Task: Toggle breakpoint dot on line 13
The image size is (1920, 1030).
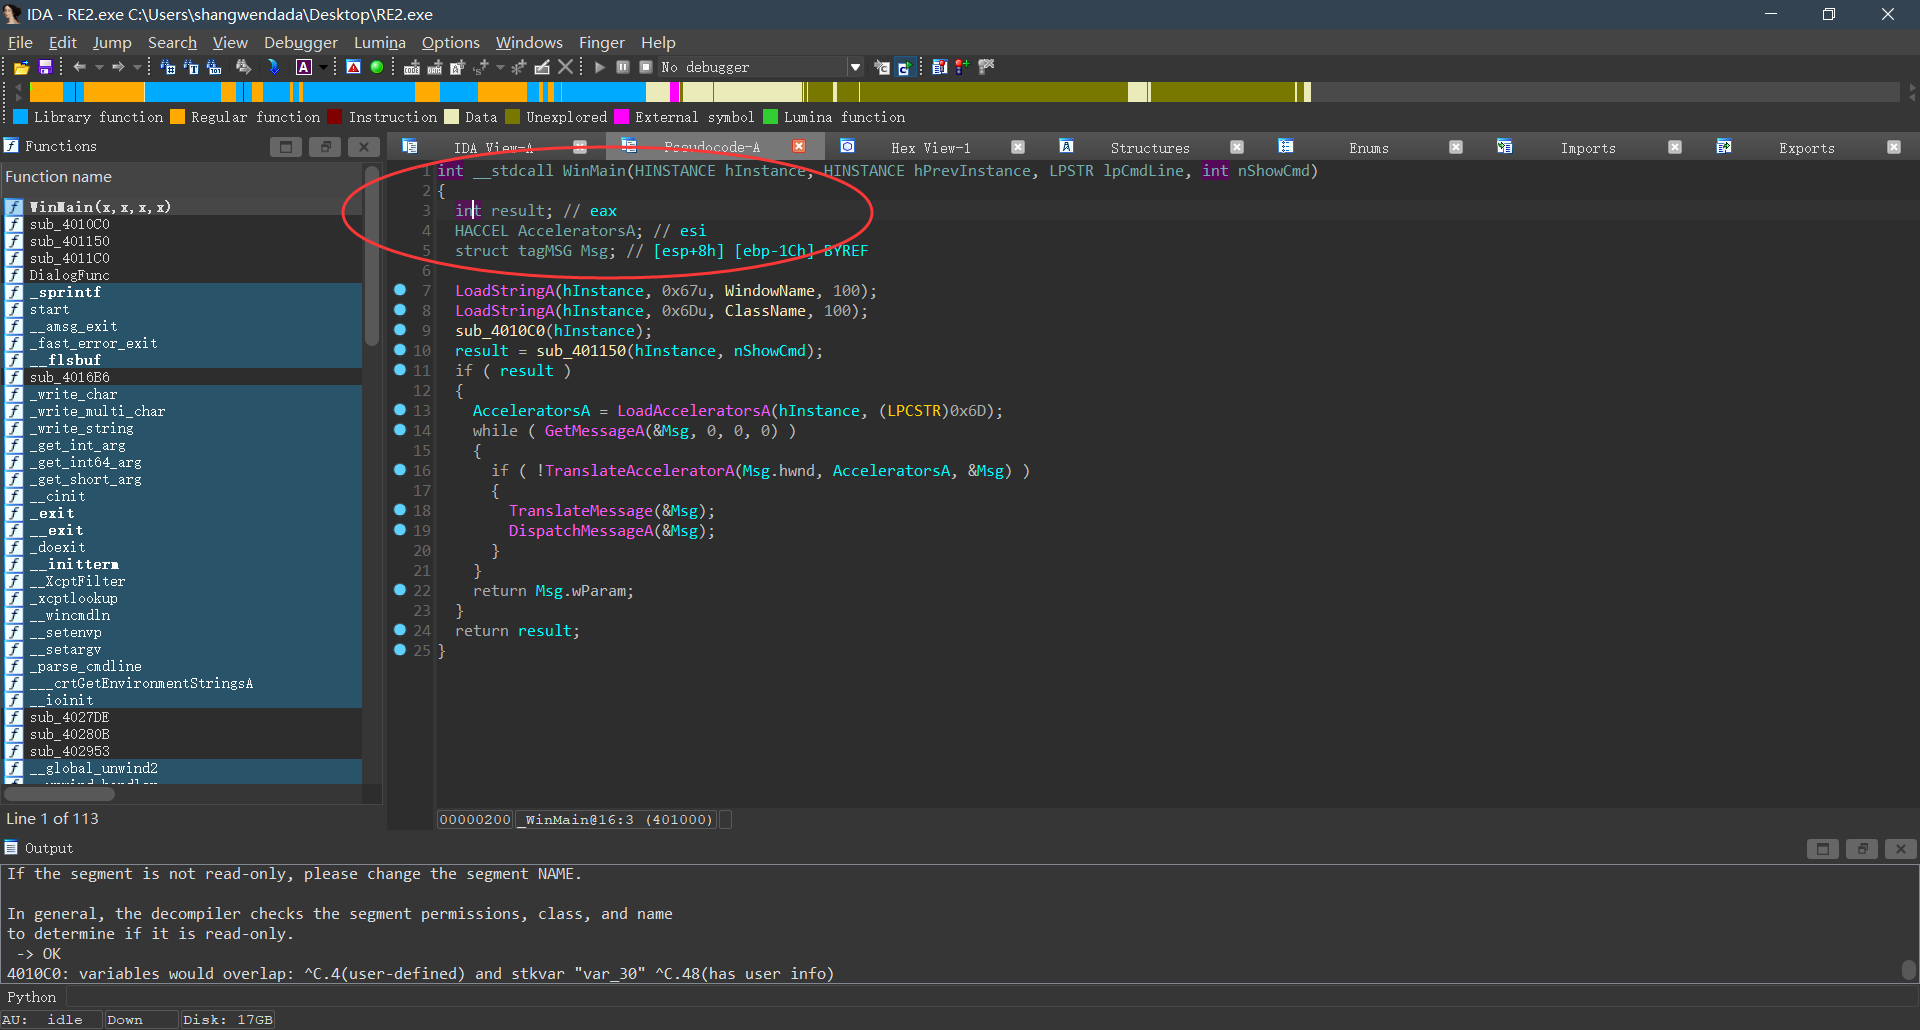Action: [x=400, y=410]
